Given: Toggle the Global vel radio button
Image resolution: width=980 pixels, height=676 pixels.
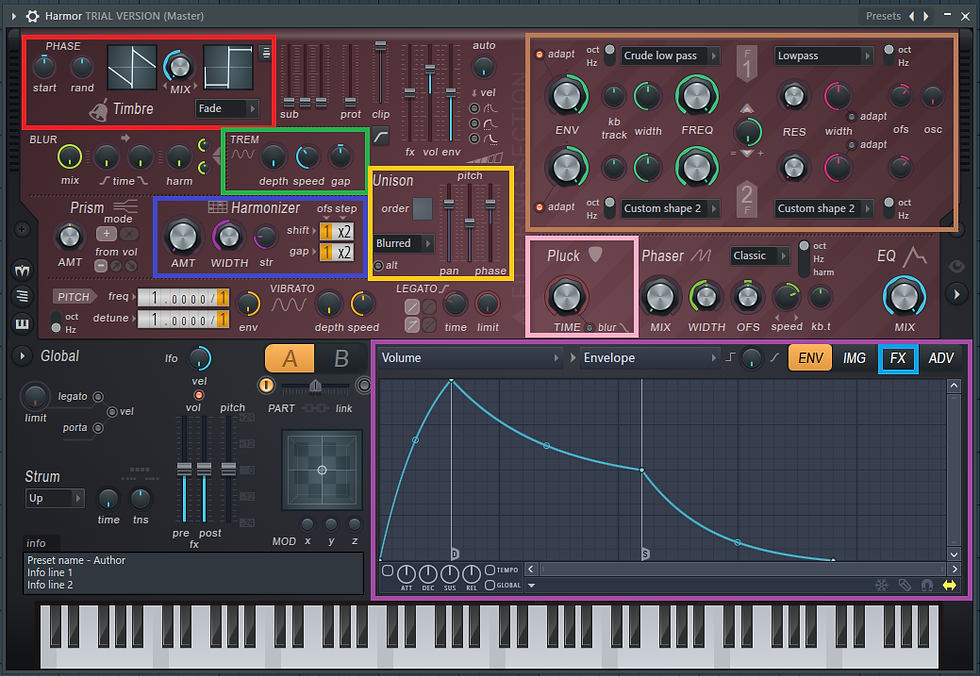Looking at the screenshot, I should (112, 411).
